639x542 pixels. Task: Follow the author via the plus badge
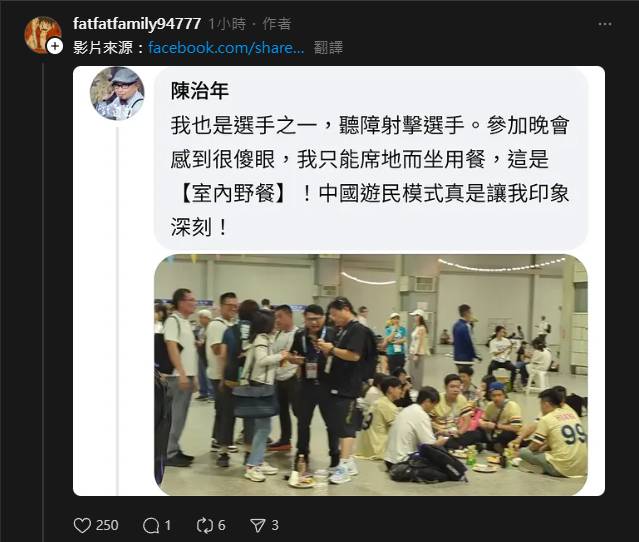point(55,46)
